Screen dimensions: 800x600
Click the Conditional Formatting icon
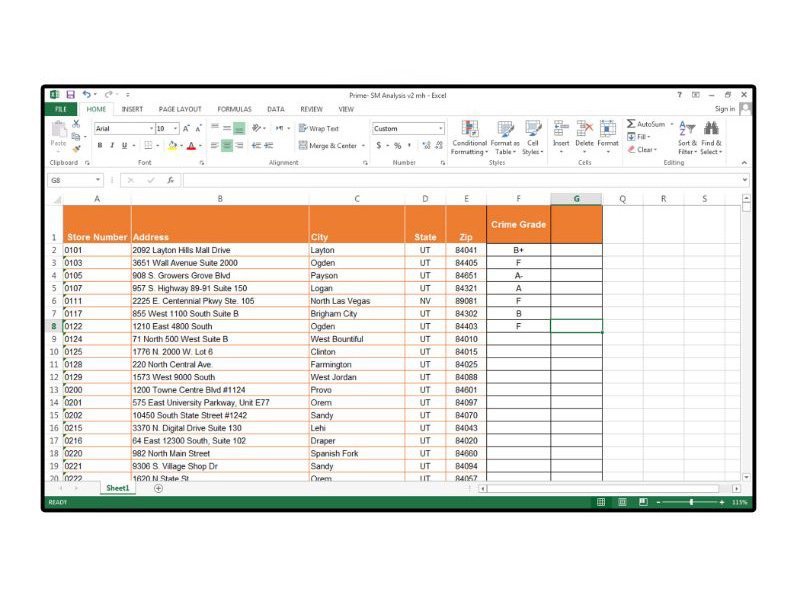pyautogui.click(x=469, y=134)
